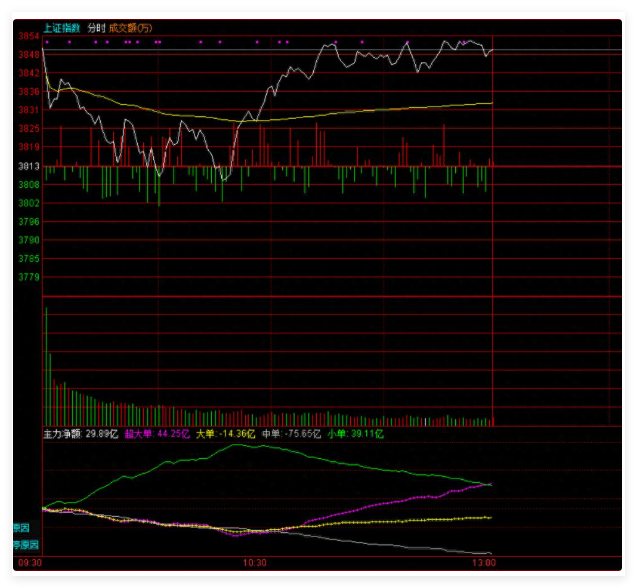Viewport: 637px width, 588px height.
Task: Click the 主力净额 29.89亿 readout
Action: [x=80, y=435]
